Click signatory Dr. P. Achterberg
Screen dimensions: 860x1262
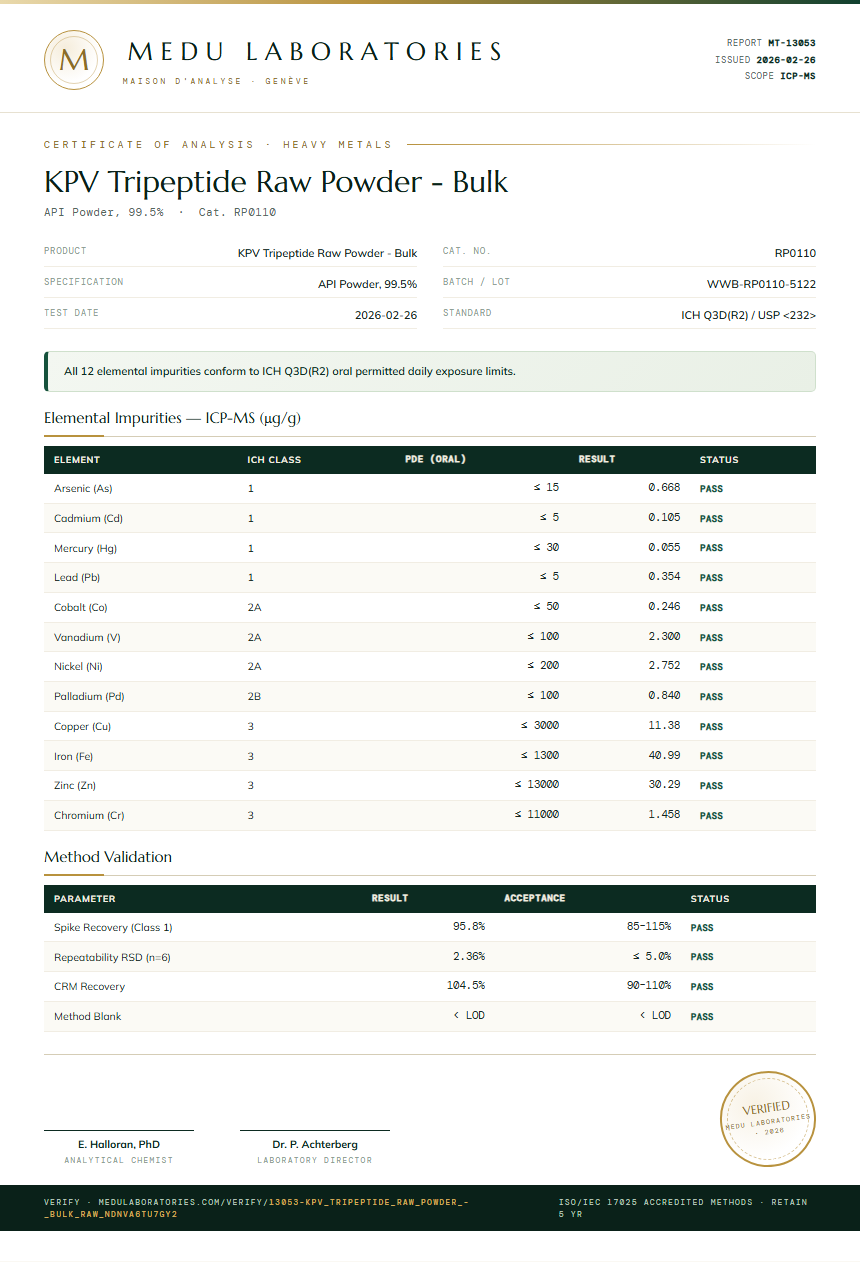coord(315,1144)
